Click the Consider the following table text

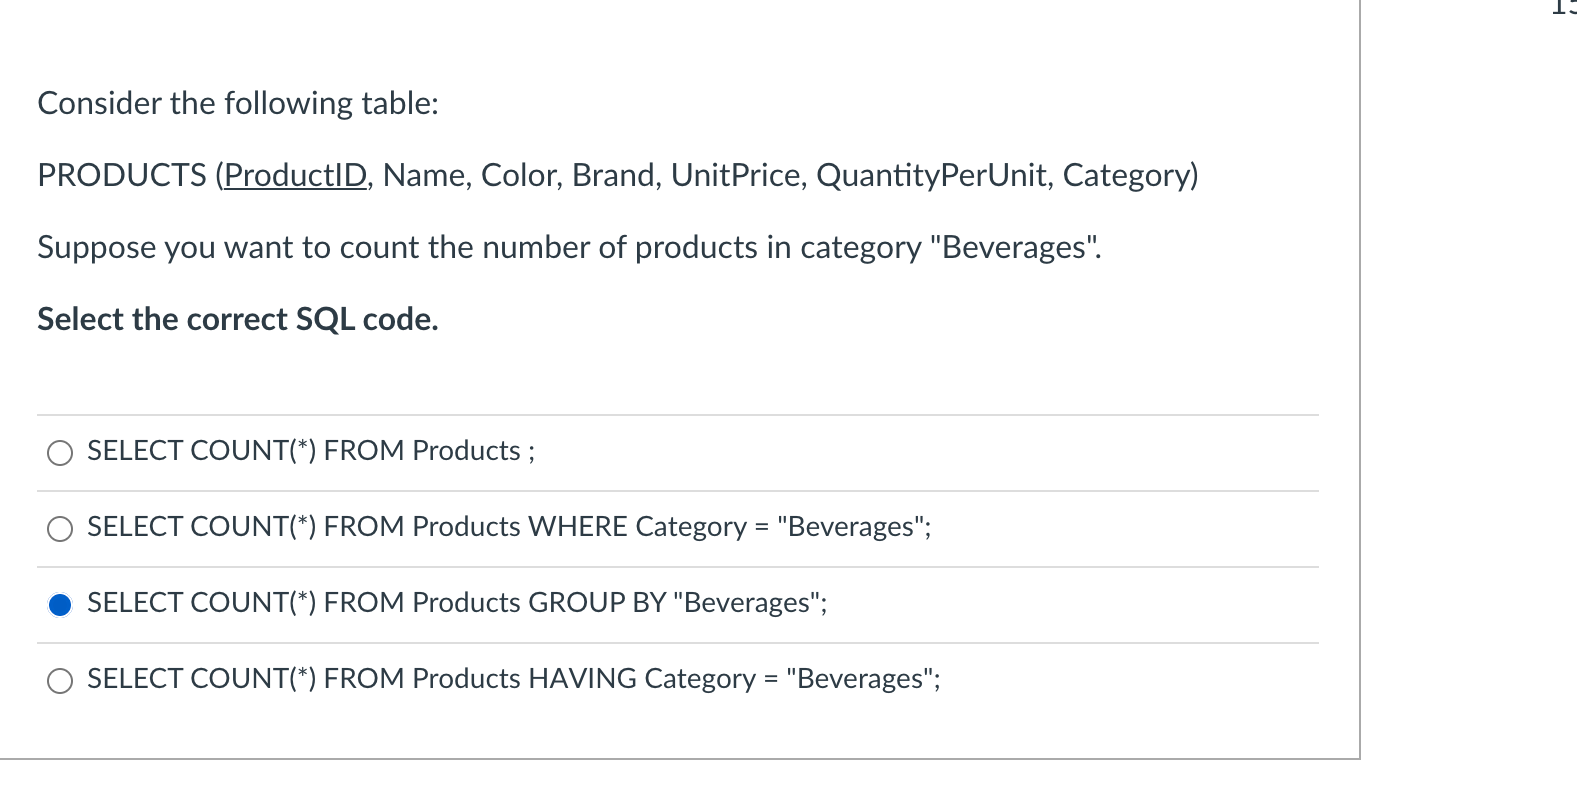(236, 103)
